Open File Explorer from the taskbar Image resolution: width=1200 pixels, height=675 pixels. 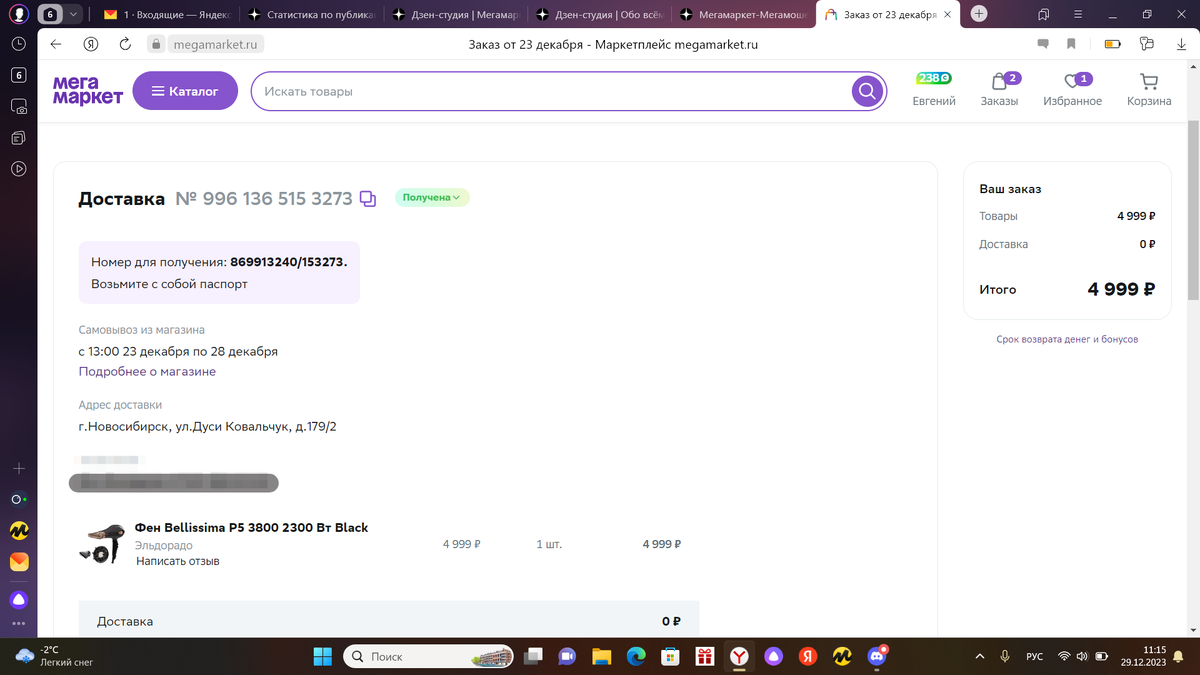click(601, 656)
